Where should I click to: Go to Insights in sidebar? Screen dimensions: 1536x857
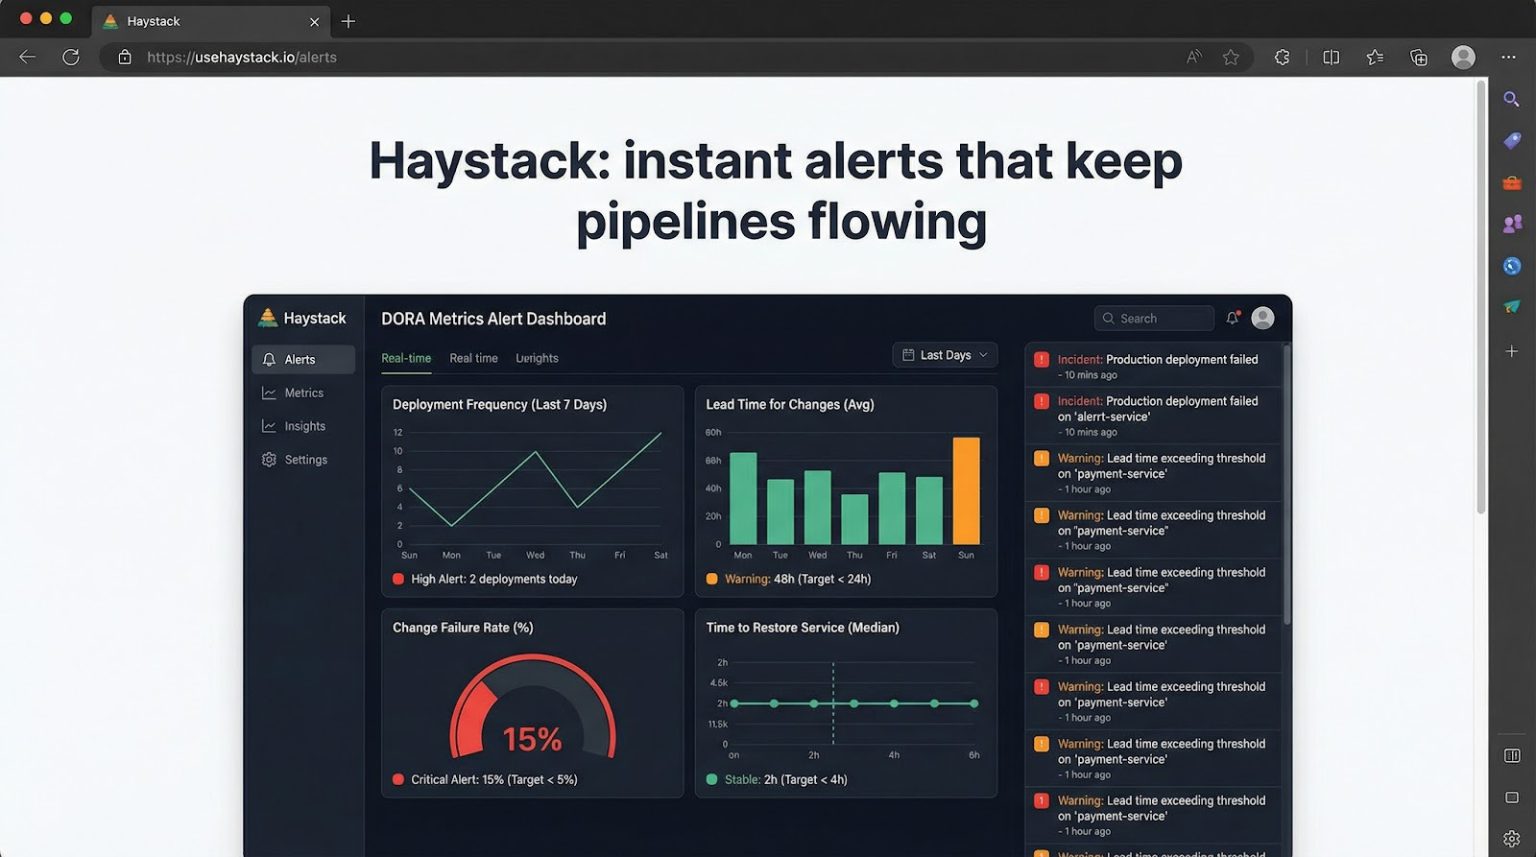pyautogui.click(x=304, y=426)
